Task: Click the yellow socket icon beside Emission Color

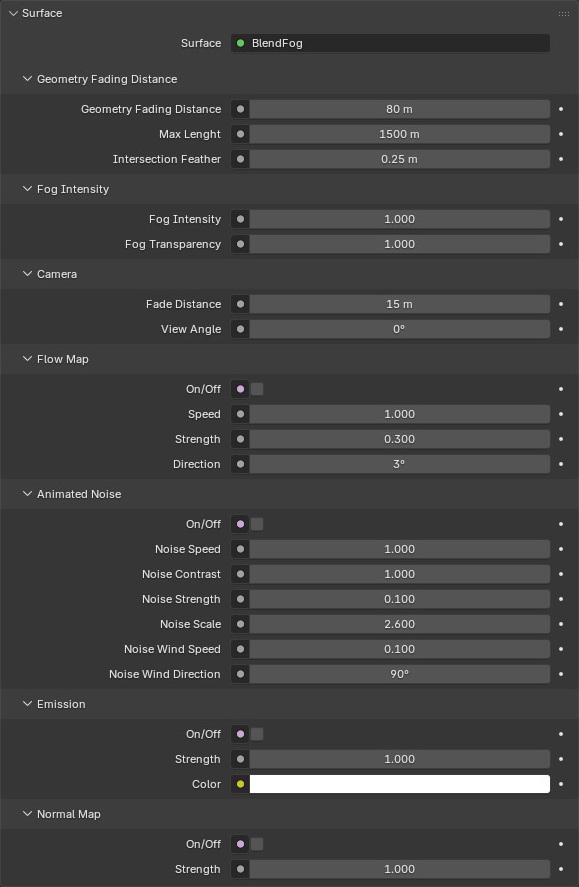Action: 240,784
